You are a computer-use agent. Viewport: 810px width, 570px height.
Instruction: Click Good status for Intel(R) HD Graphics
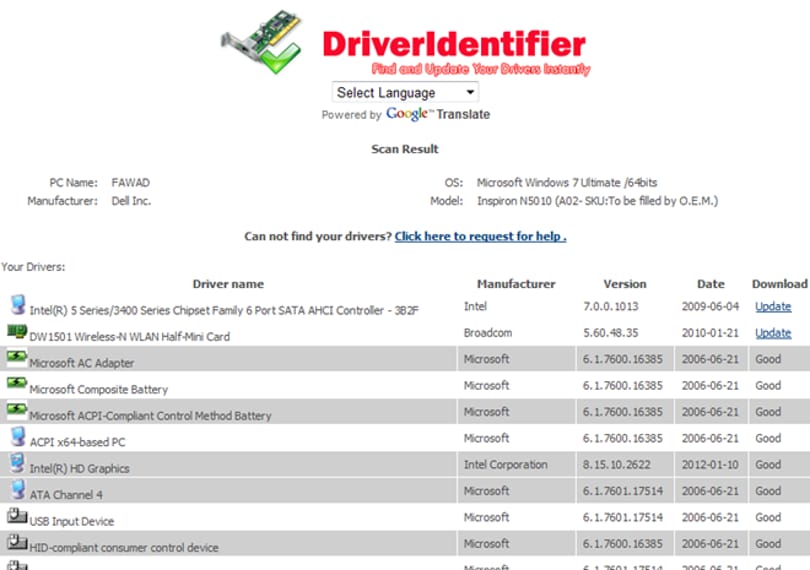(x=768, y=465)
